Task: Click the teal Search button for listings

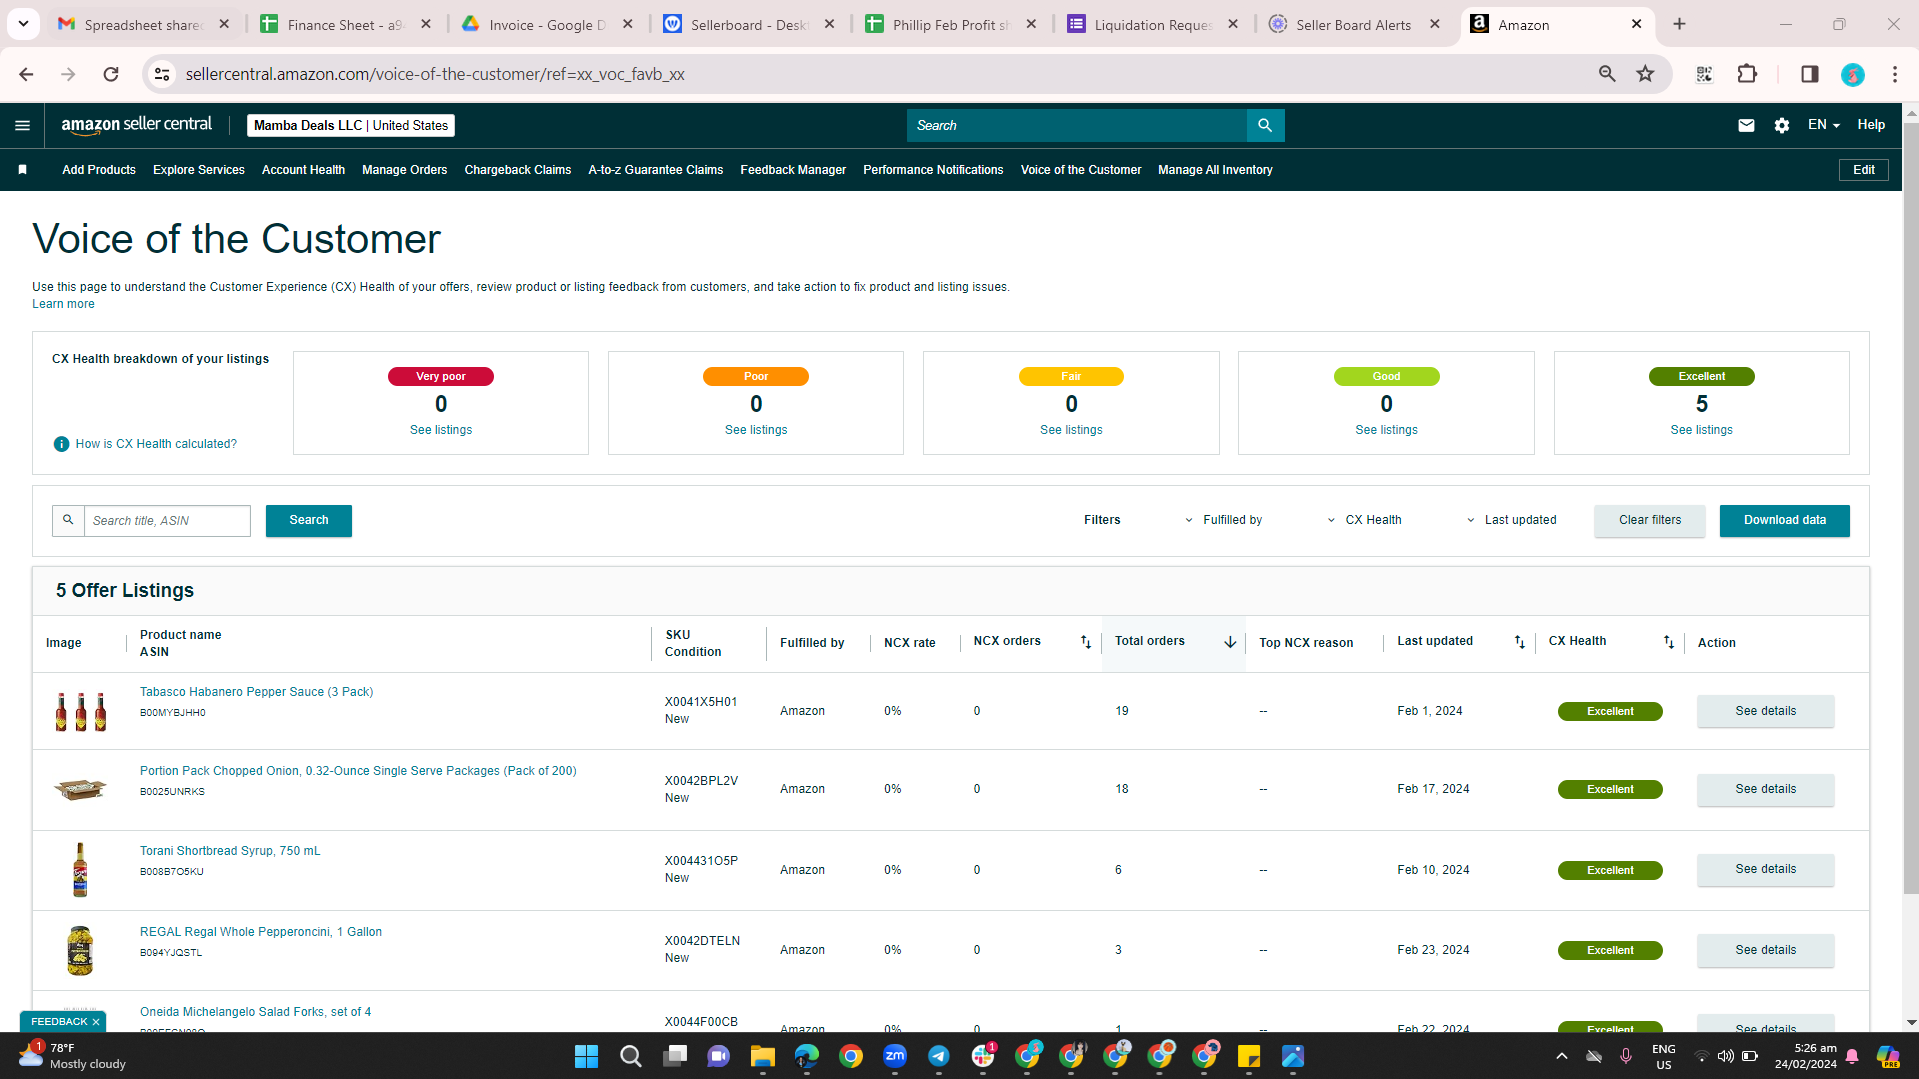Action: (x=309, y=520)
